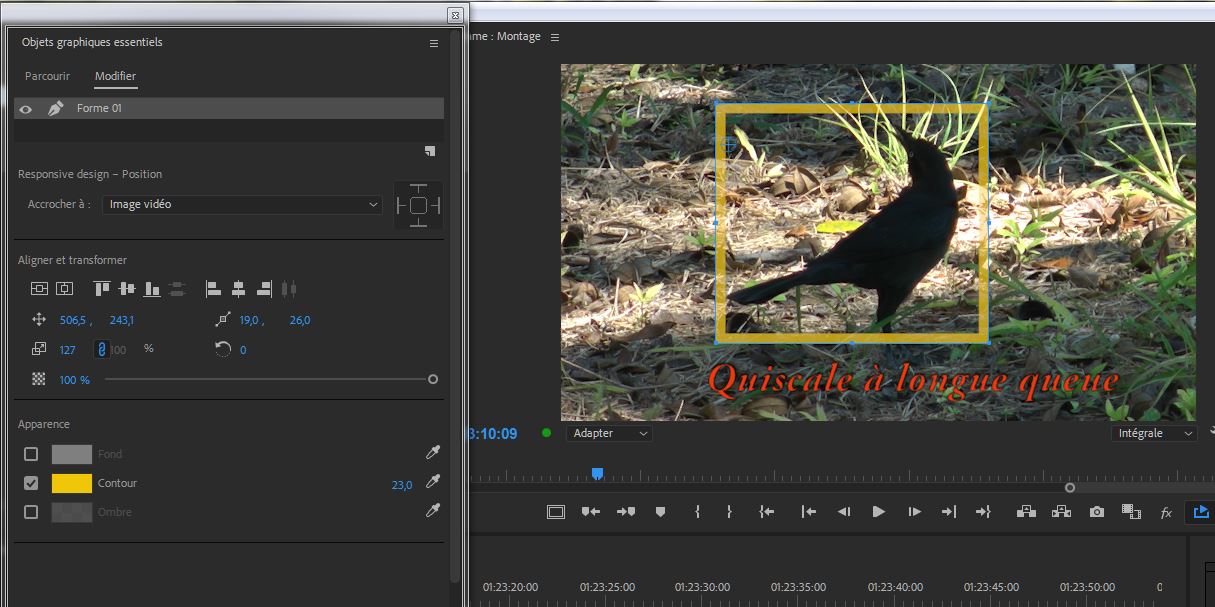
Task: Enable the Fond fill checkbox
Action: [x=31, y=454]
